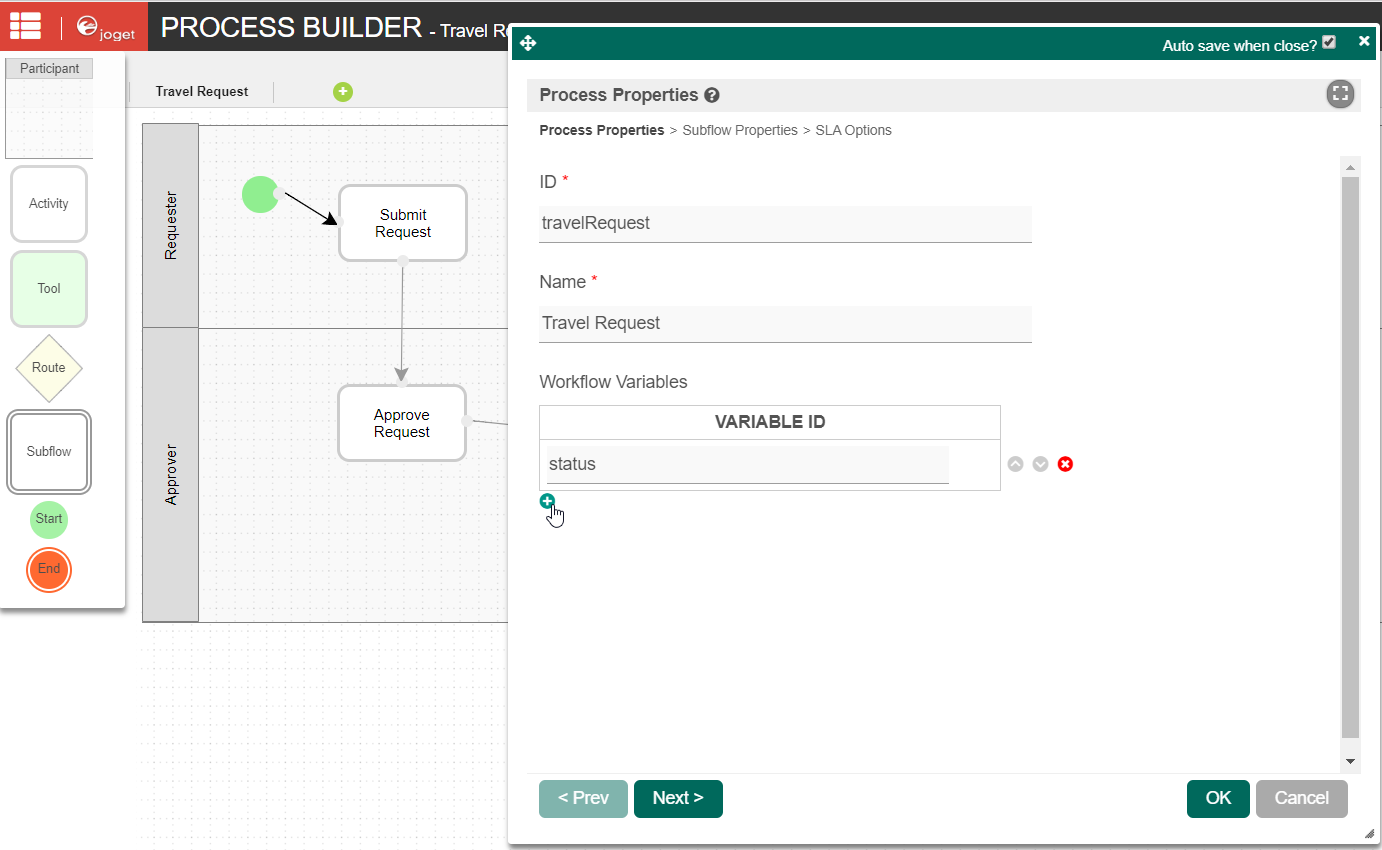1382x850 pixels.
Task: Select the End node in palette
Action: (x=49, y=569)
